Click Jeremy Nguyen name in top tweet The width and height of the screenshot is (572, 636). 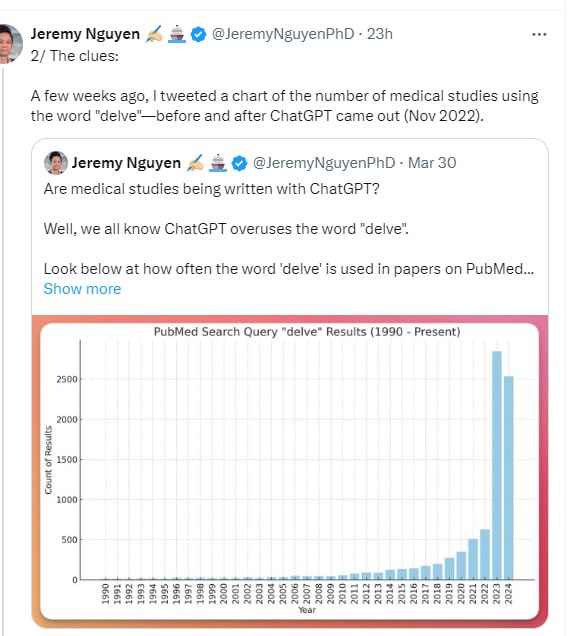pyautogui.click(x=85, y=34)
